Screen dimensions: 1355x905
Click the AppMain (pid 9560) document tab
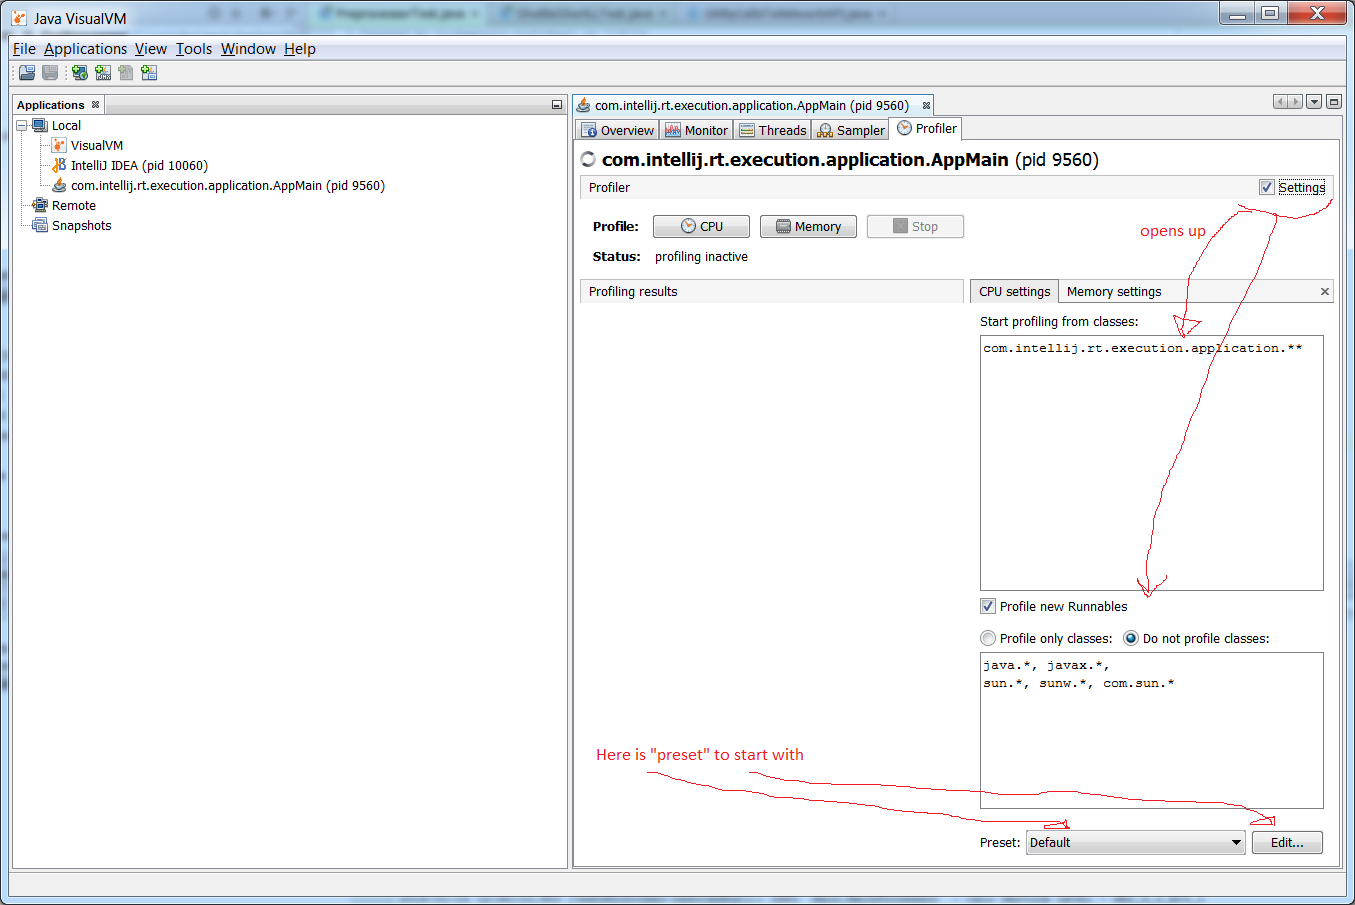(752, 105)
